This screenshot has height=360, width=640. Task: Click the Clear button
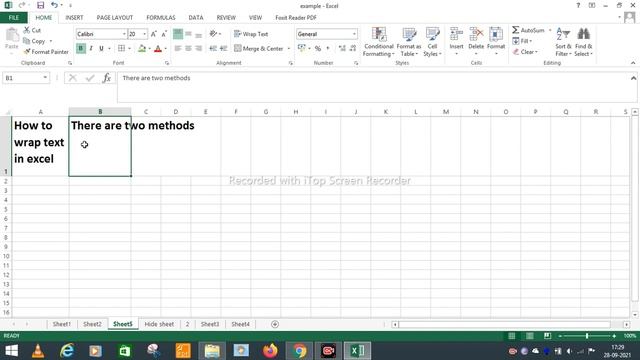[x=525, y=52]
